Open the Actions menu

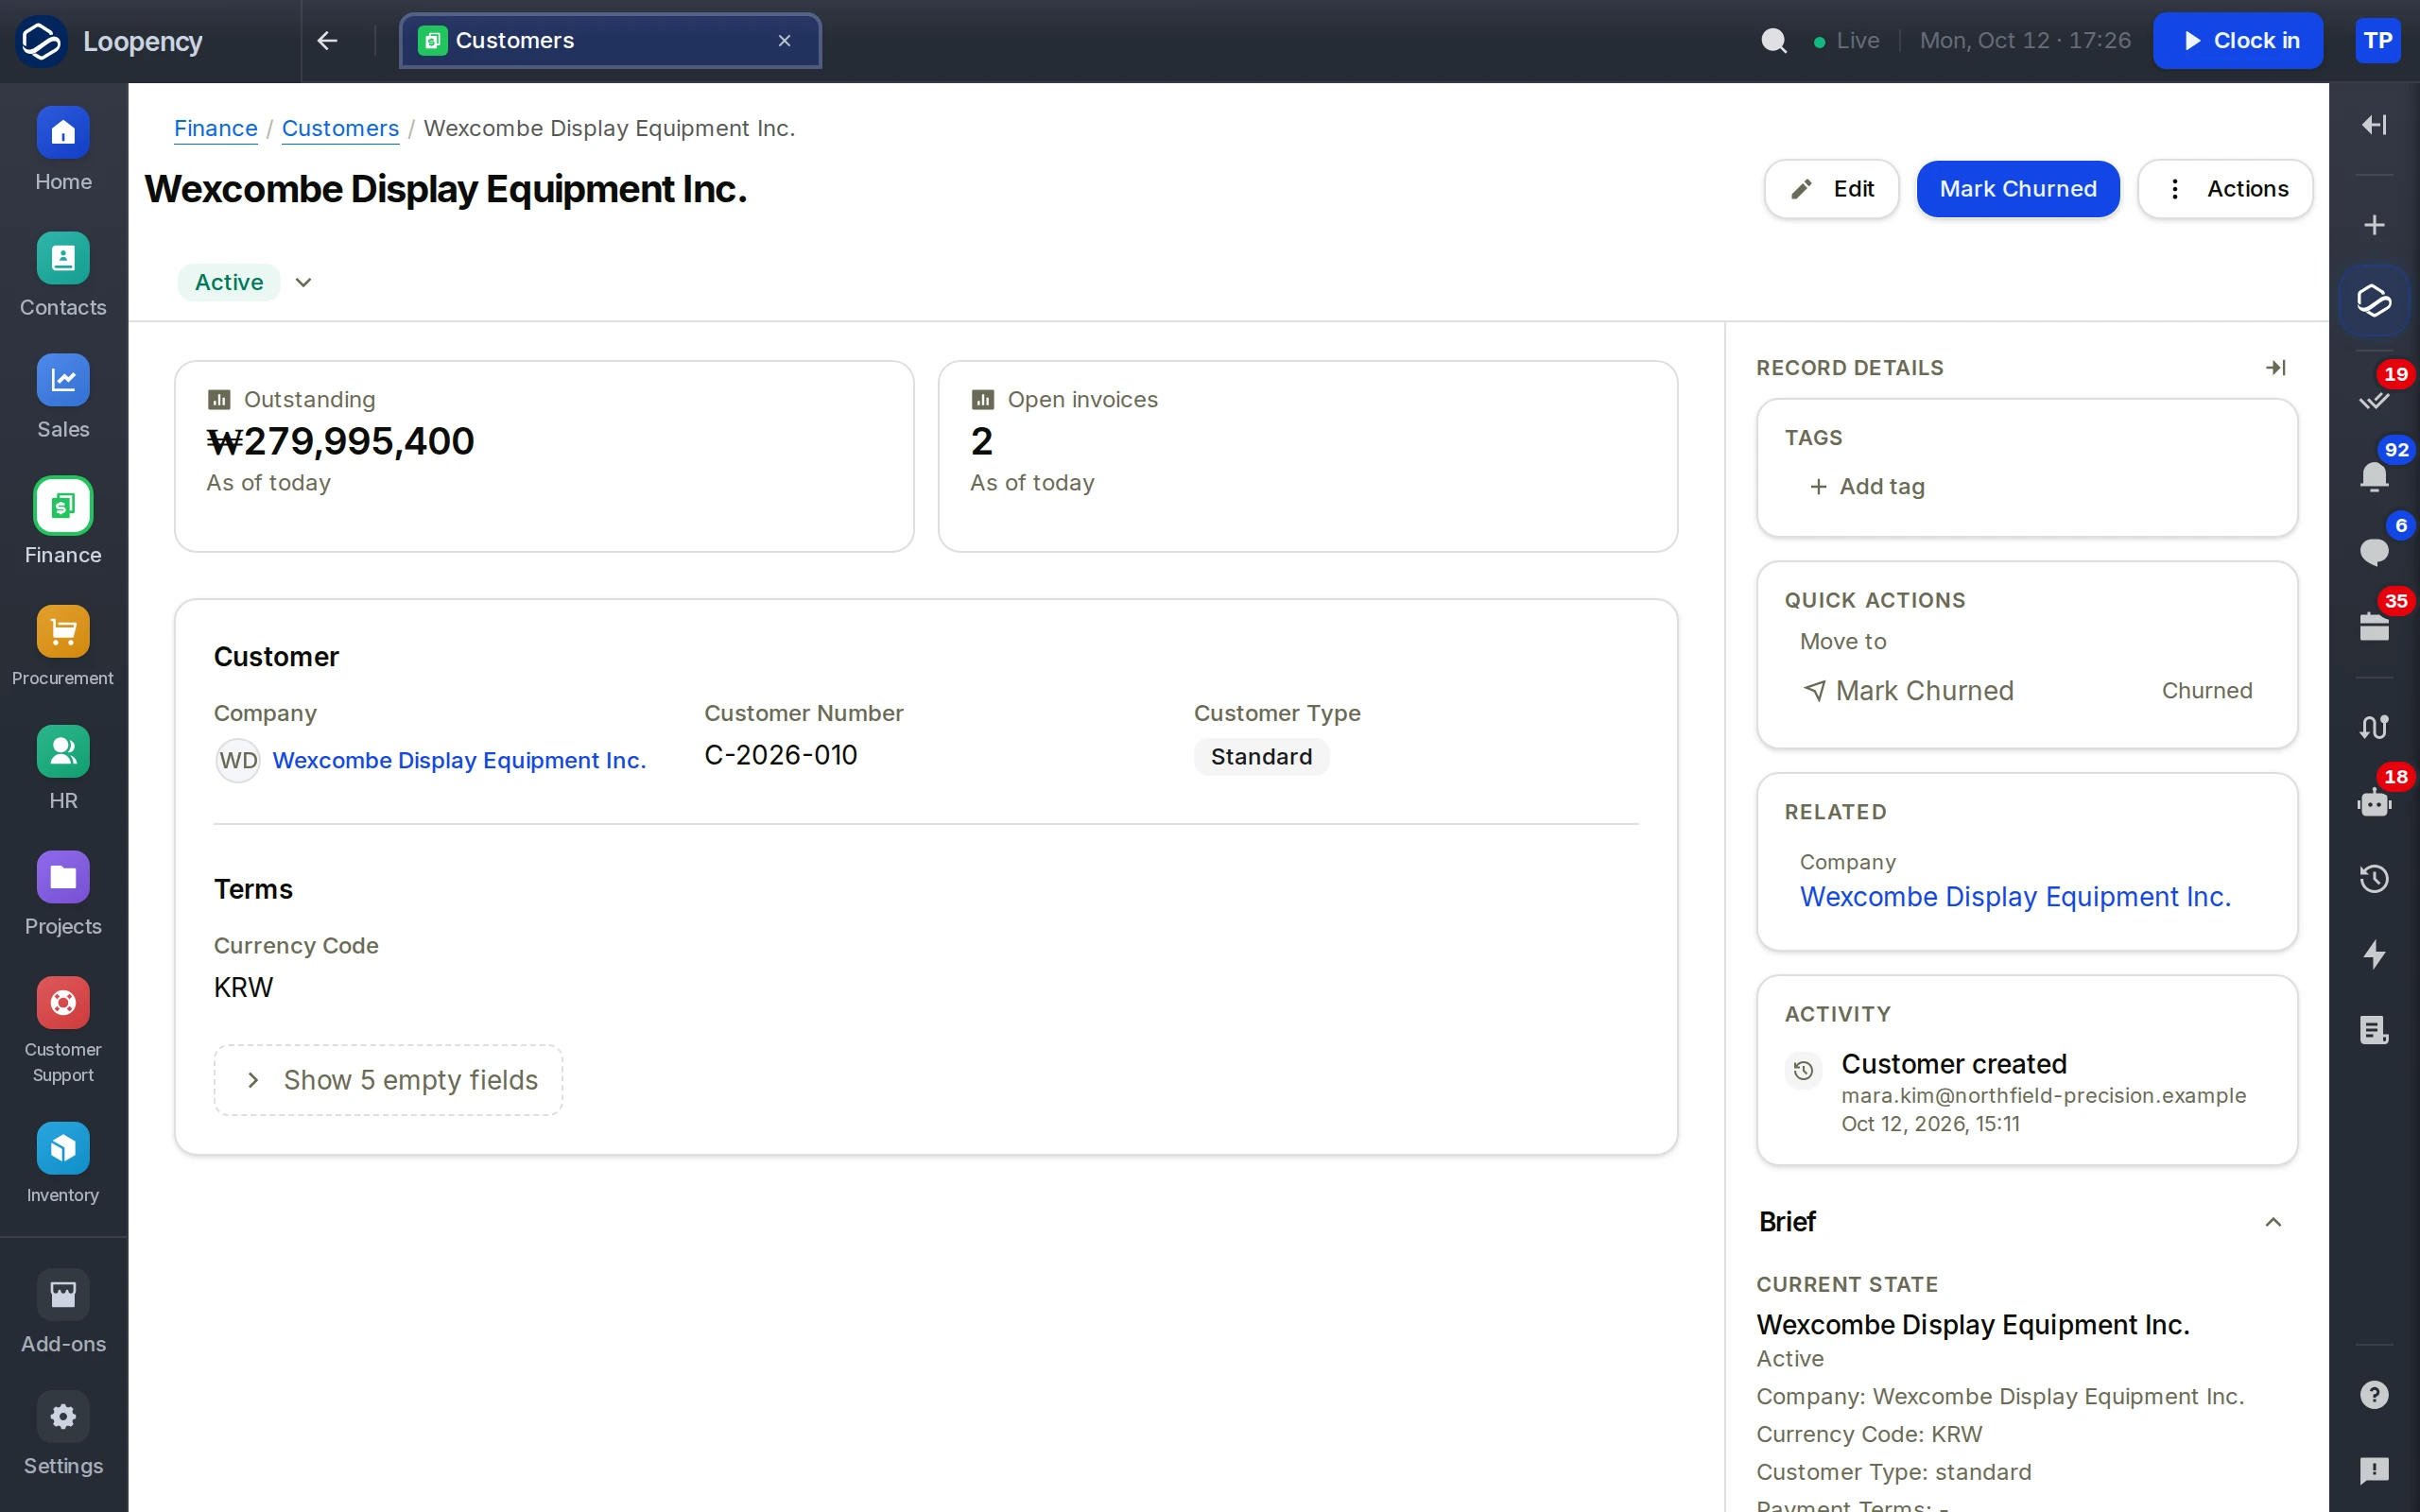point(2225,189)
